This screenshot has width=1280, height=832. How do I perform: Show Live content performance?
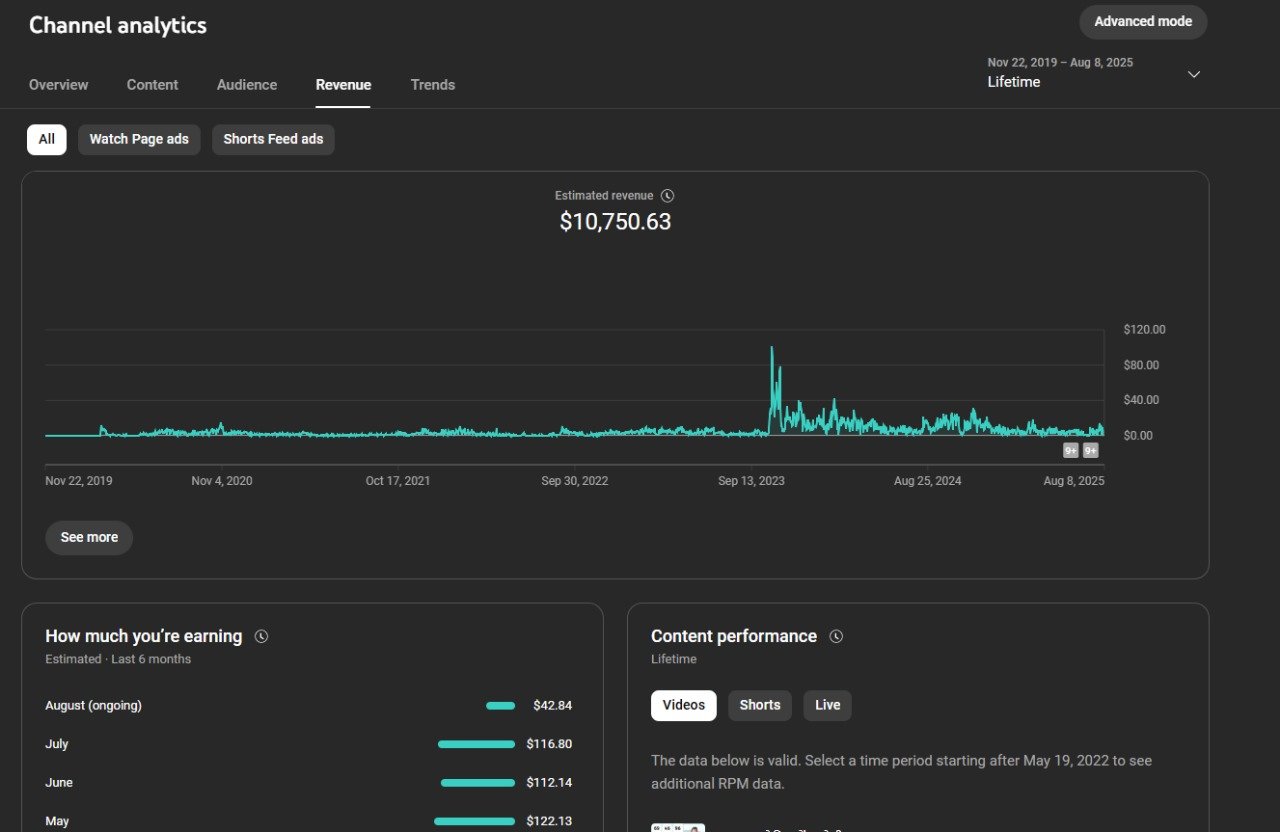pyautogui.click(x=827, y=705)
